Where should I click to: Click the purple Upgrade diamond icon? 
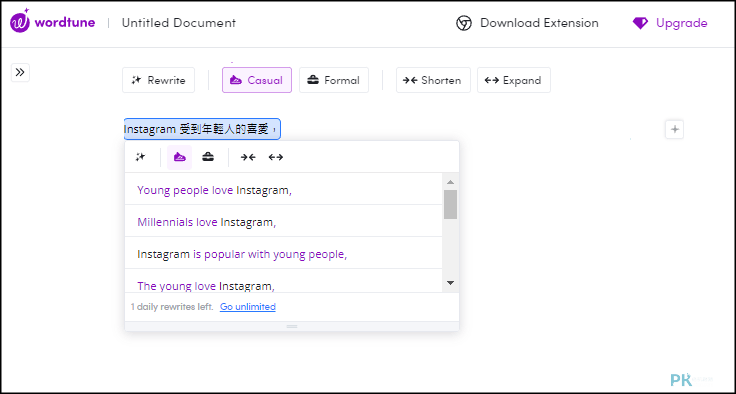[x=640, y=23]
